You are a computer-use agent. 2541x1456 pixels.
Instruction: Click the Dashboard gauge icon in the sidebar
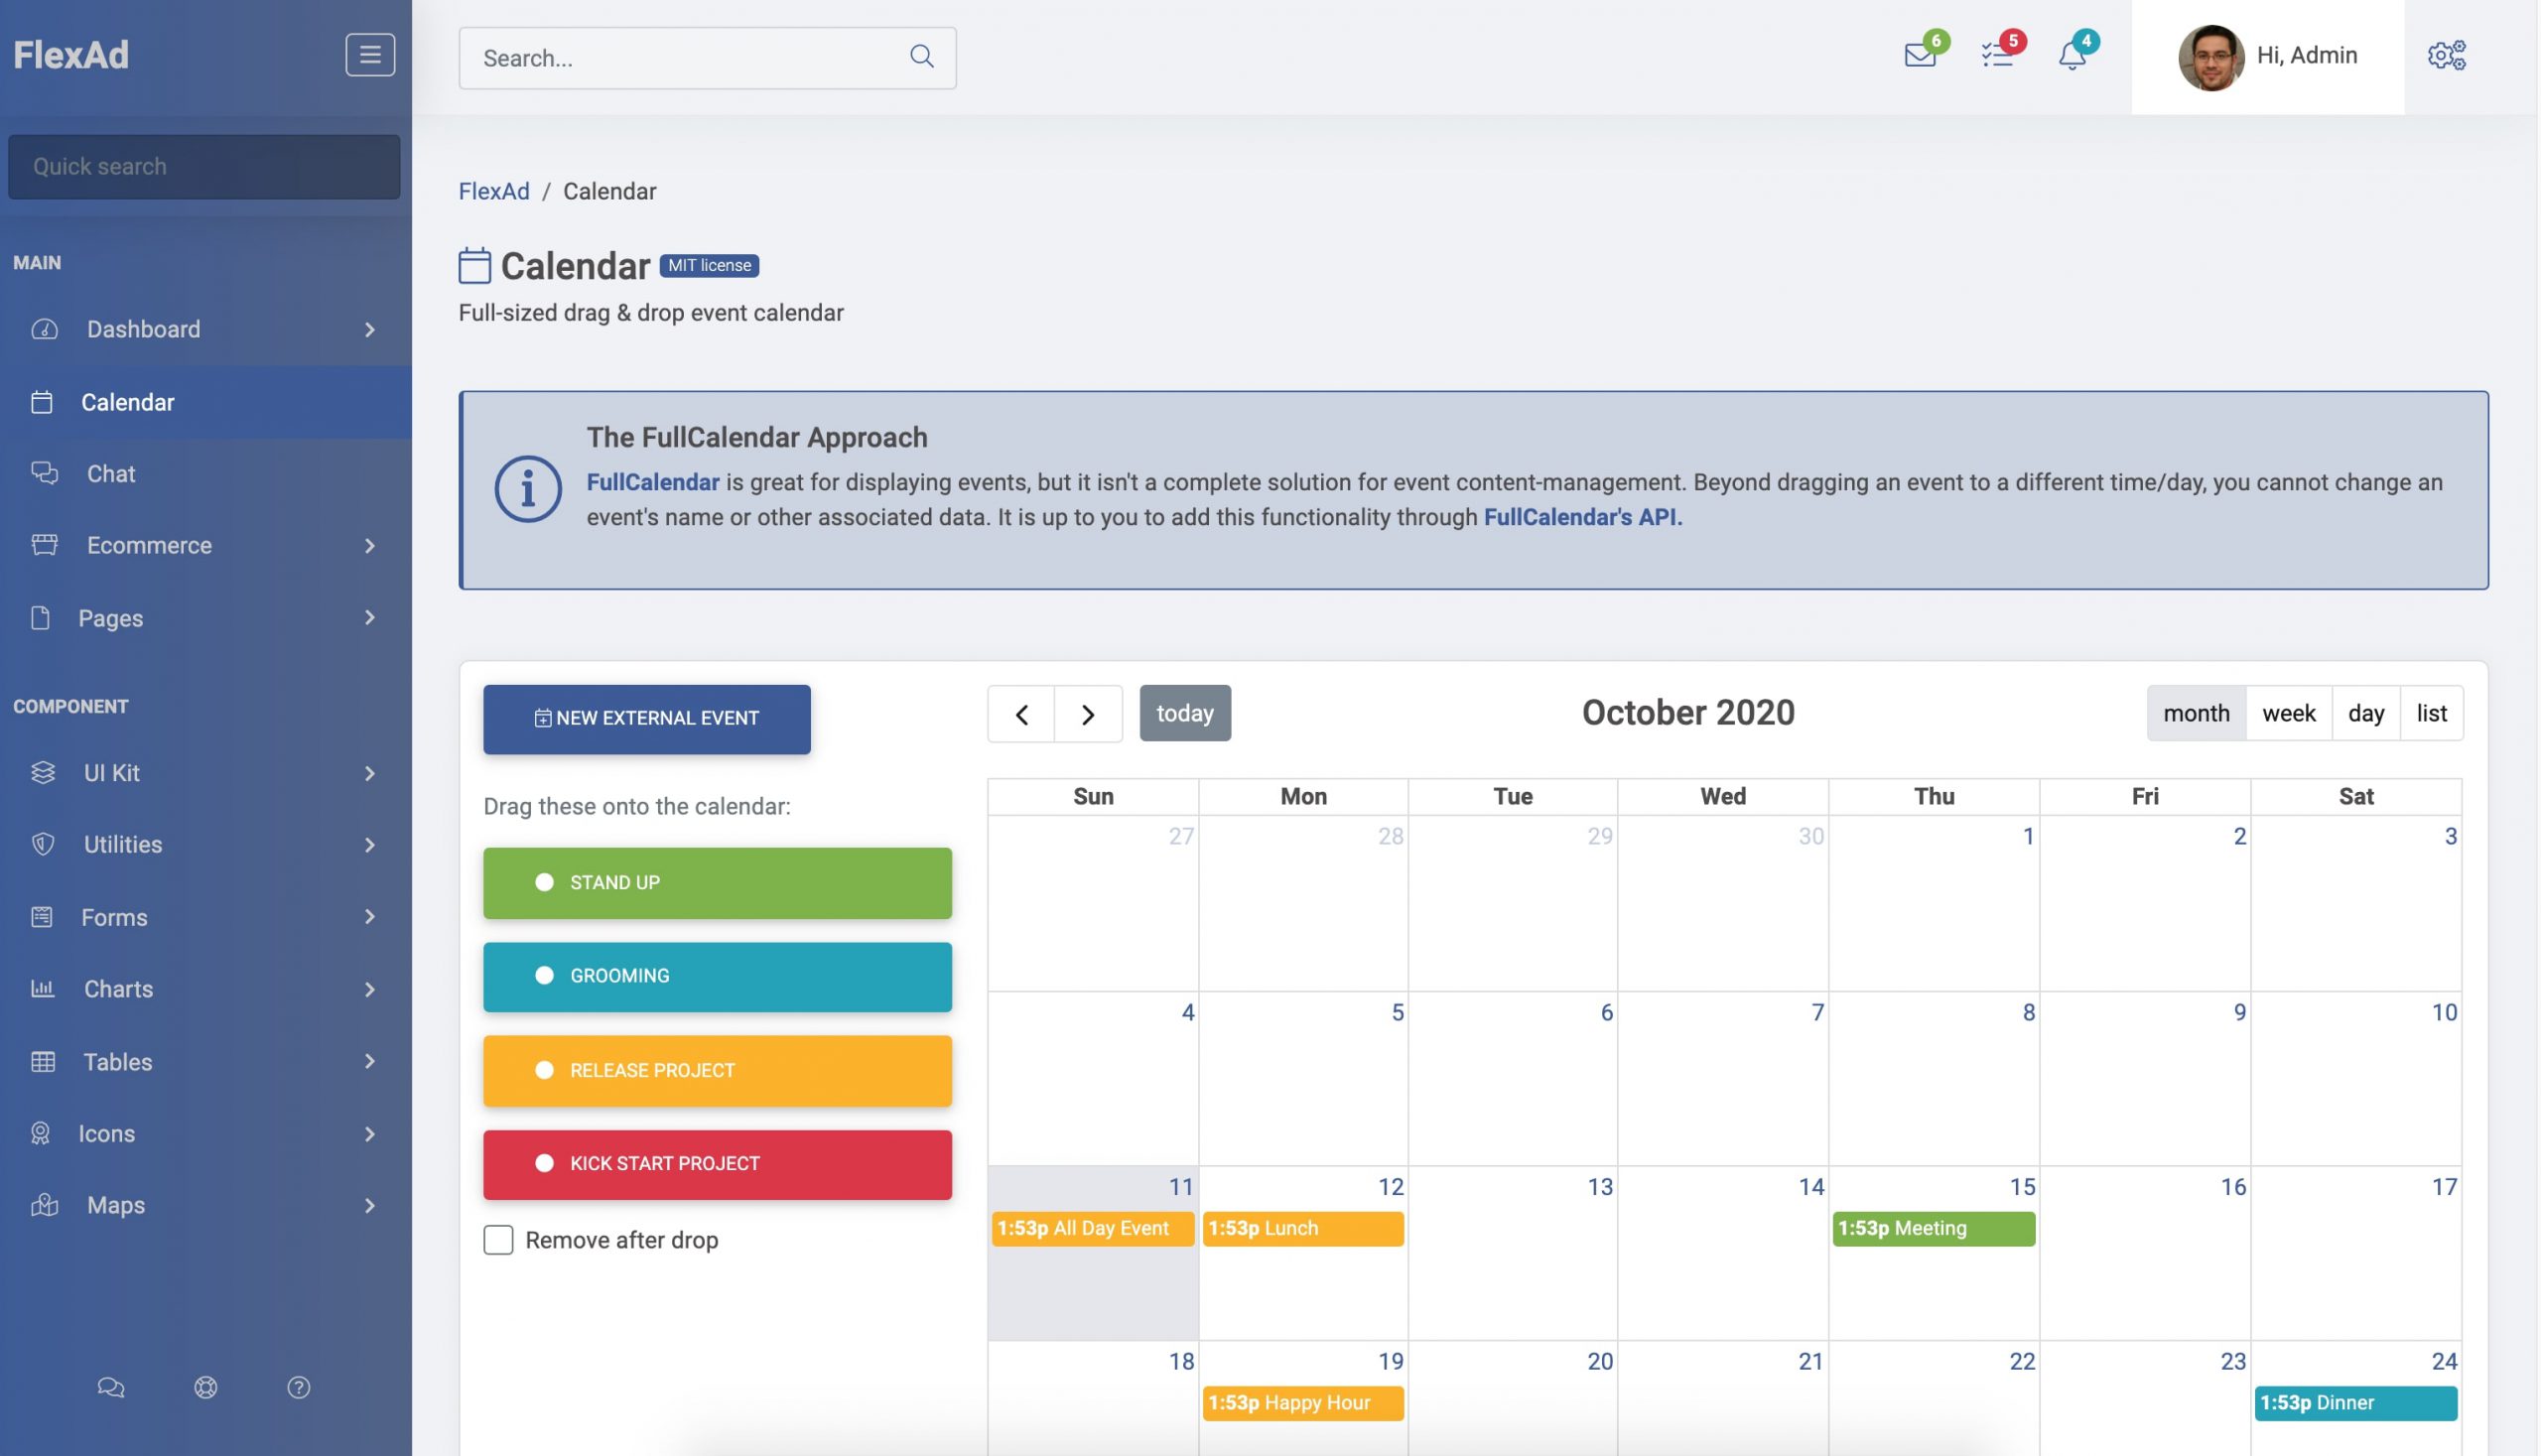(x=44, y=329)
